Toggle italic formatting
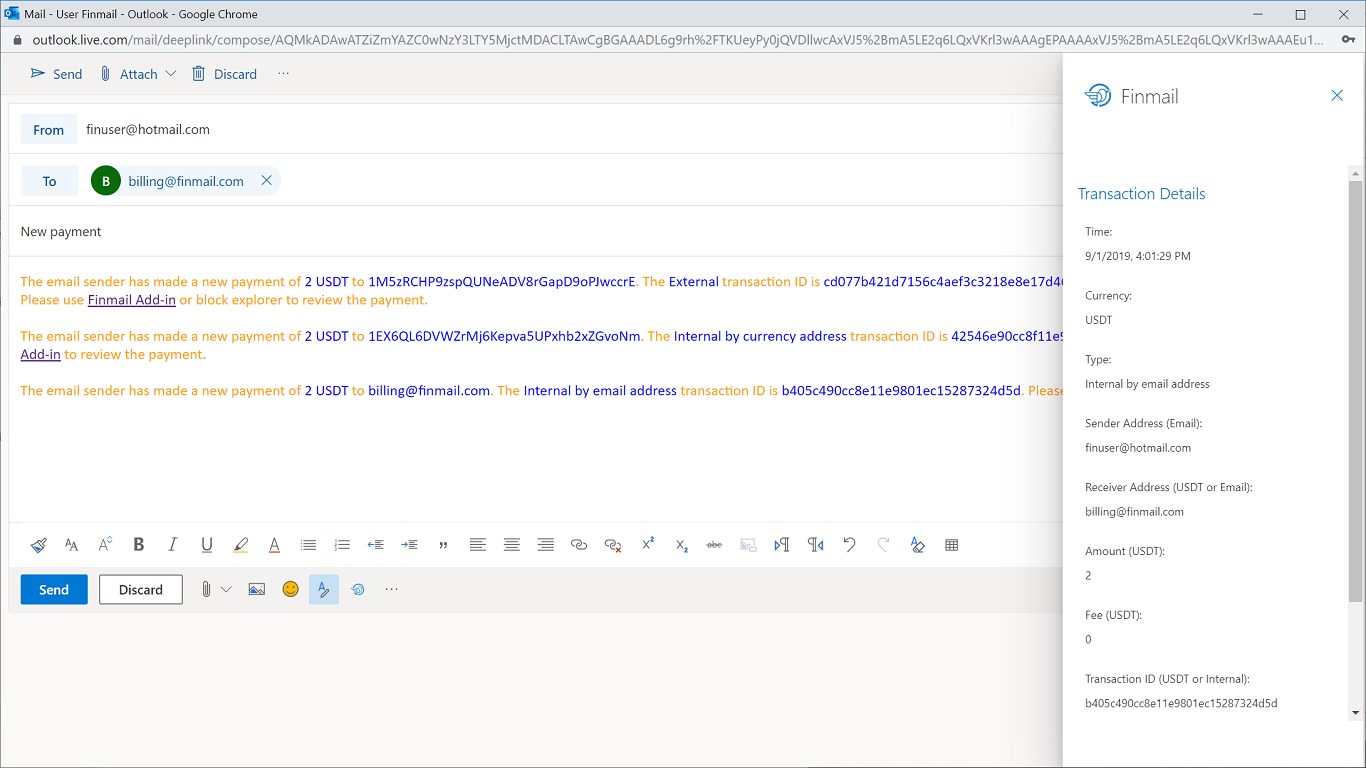This screenshot has height=768, width=1366. click(x=173, y=545)
